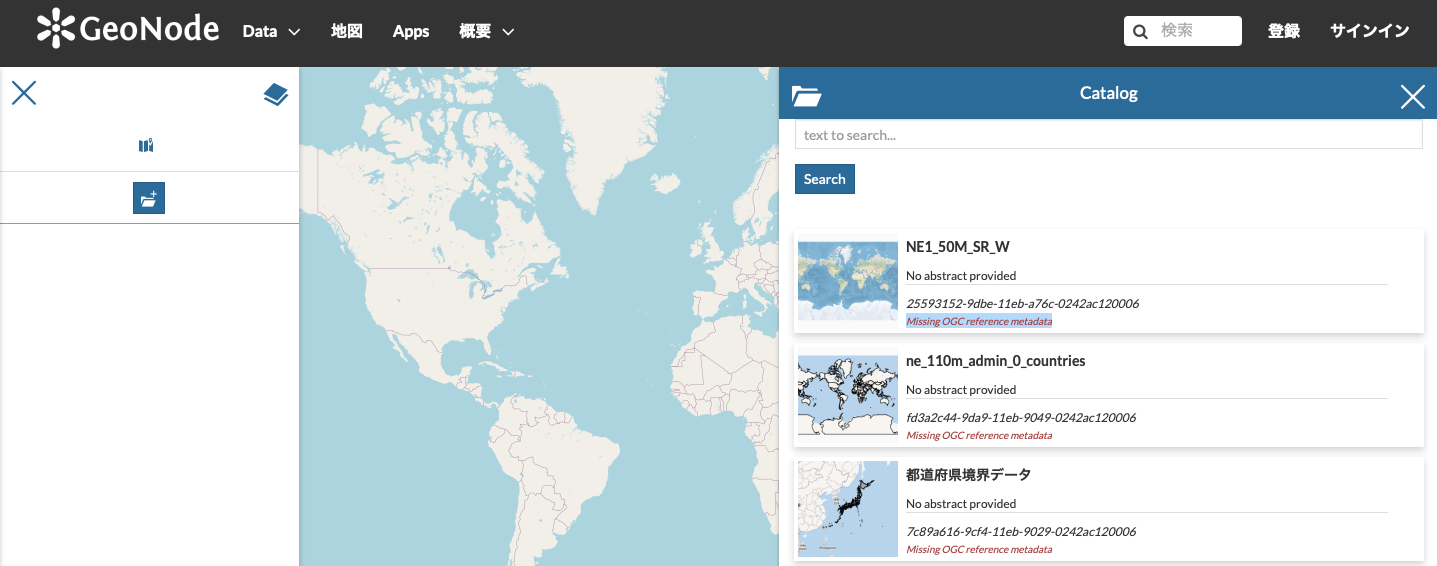The height and width of the screenshot is (566, 1437).
Task: Click ID fd3a2c44-9da9-11eb-9049-0242ac120006
Action: [x=1021, y=418]
